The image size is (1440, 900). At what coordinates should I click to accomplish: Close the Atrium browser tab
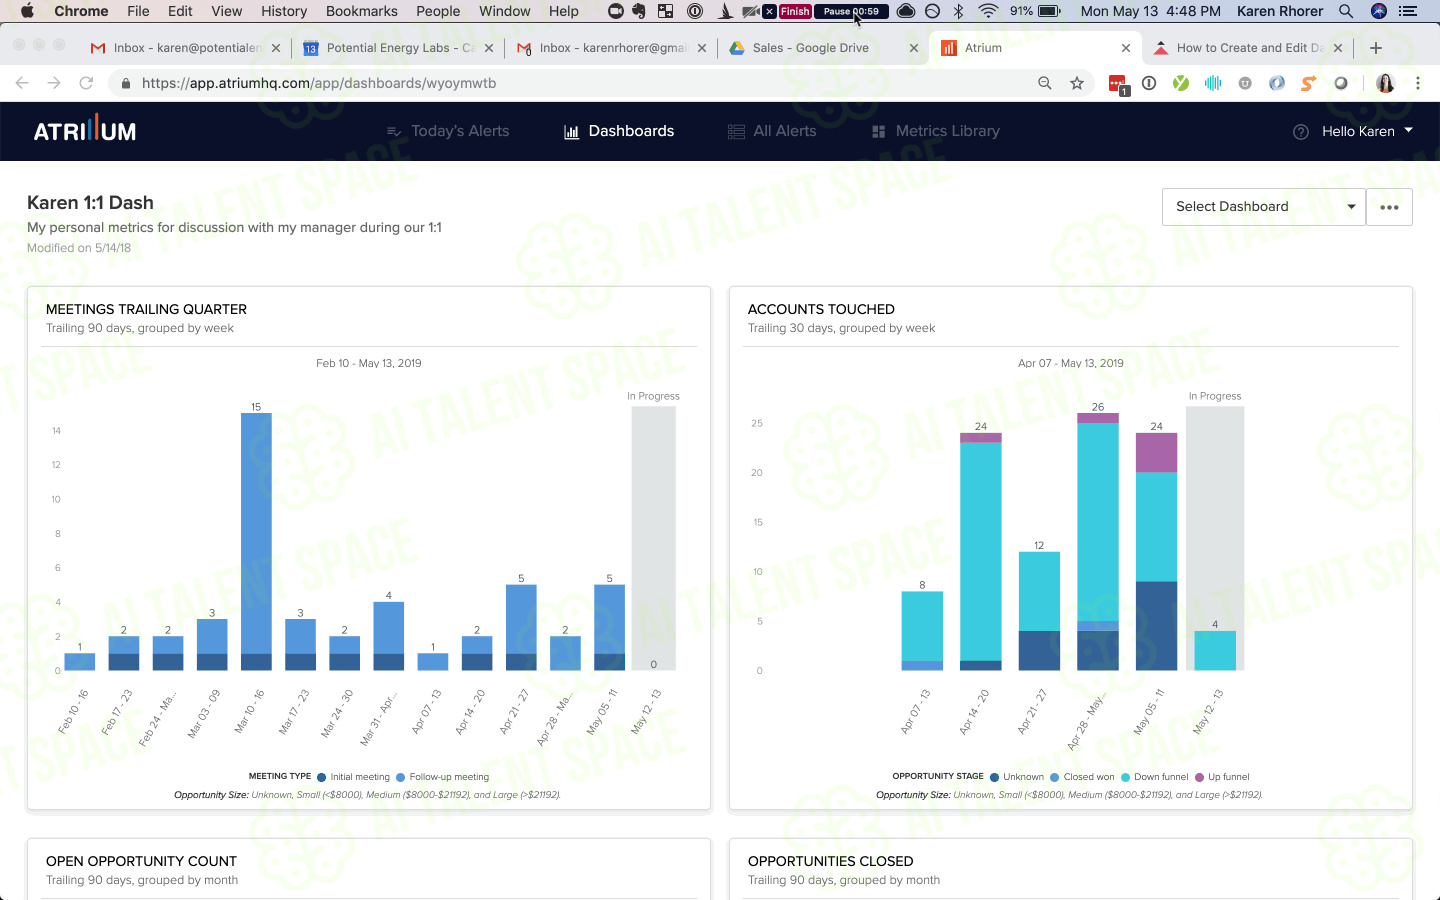pyautogui.click(x=1126, y=48)
